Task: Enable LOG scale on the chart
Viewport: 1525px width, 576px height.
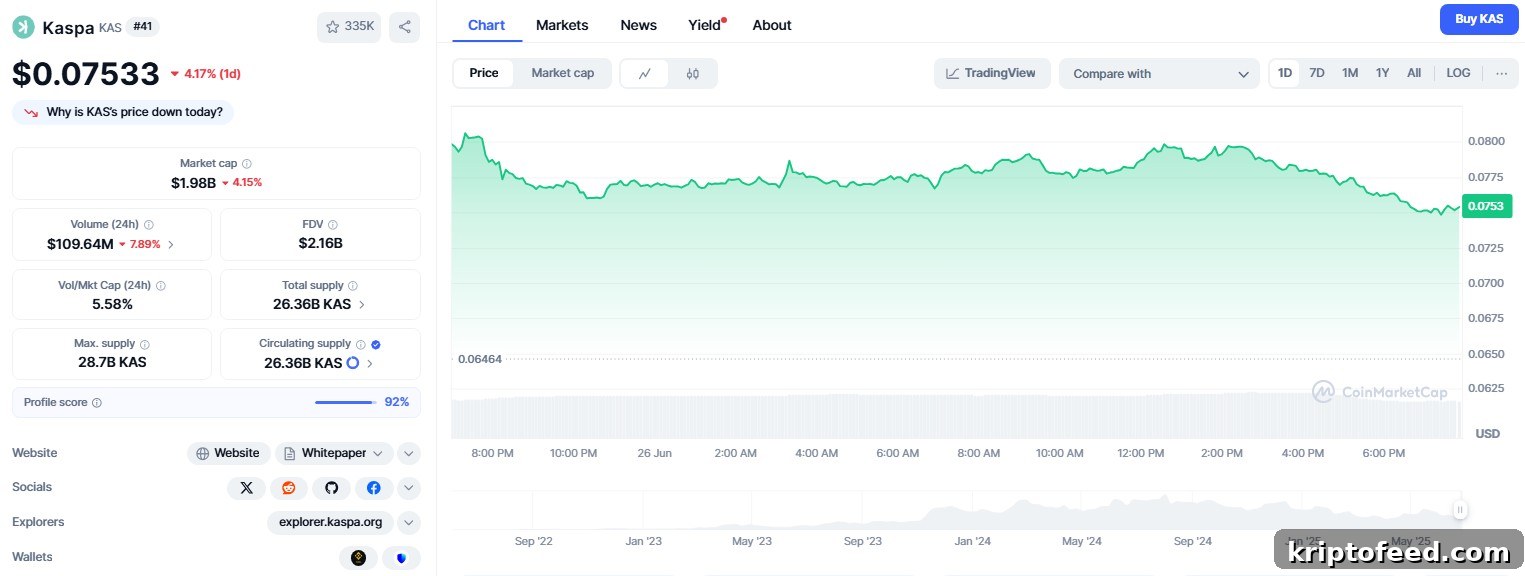Action: coord(1458,73)
